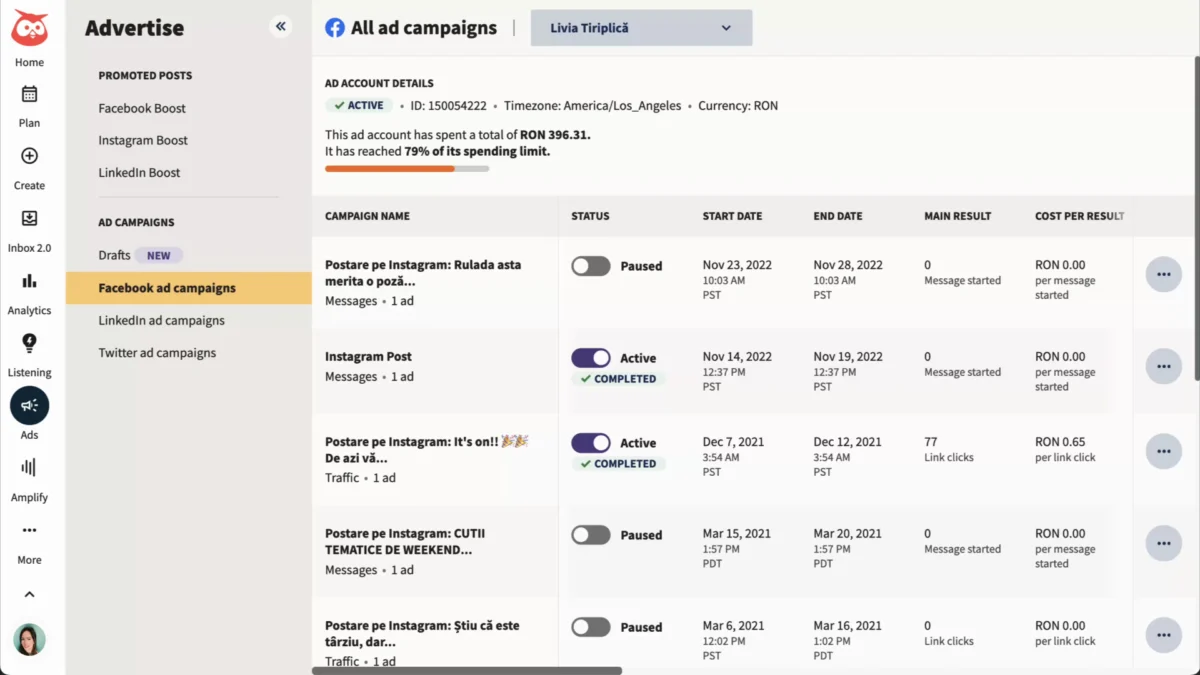This screenshot has width=1200, height=675.
Task: Open options menu for CUTII TEMATICE campaign
Action: click(1164, 543)
